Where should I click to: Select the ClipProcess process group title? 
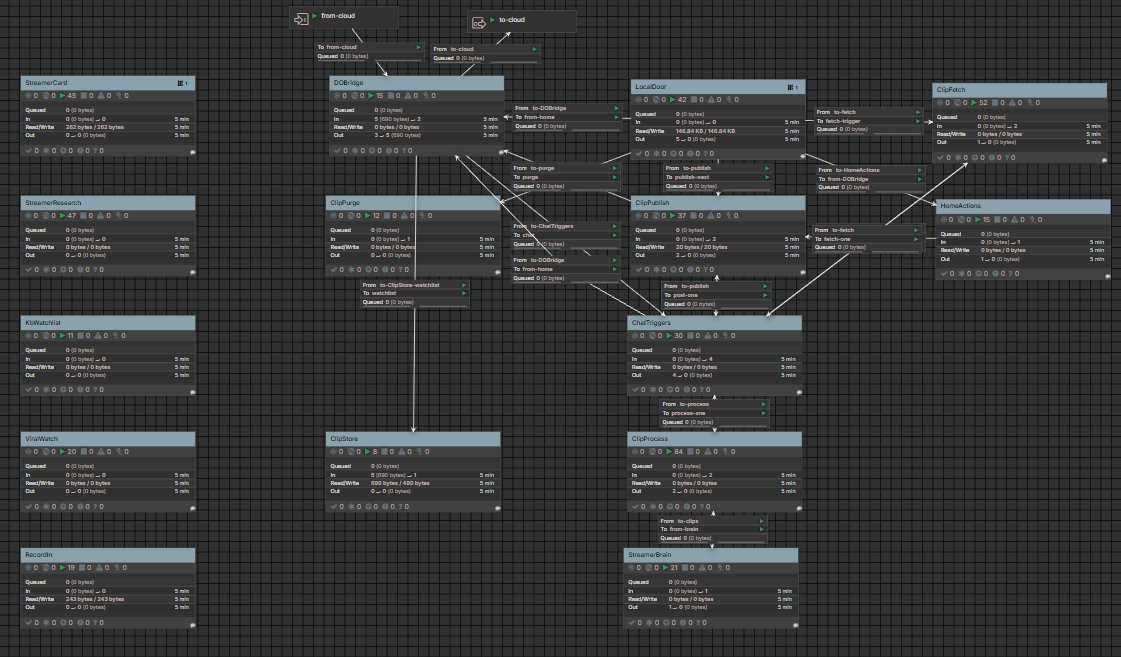[x=650, y=439]
